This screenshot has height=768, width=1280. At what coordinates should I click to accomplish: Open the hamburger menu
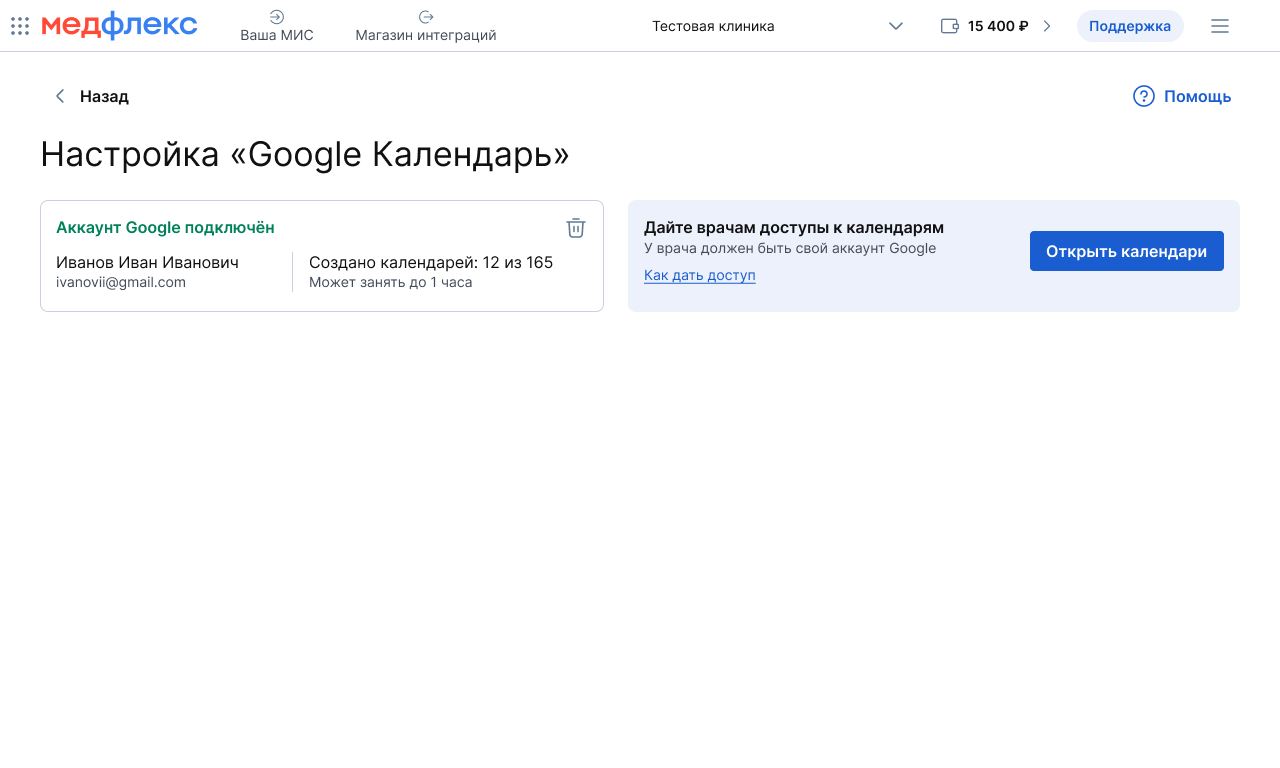pyautogui.click(x=1220, y=26)
